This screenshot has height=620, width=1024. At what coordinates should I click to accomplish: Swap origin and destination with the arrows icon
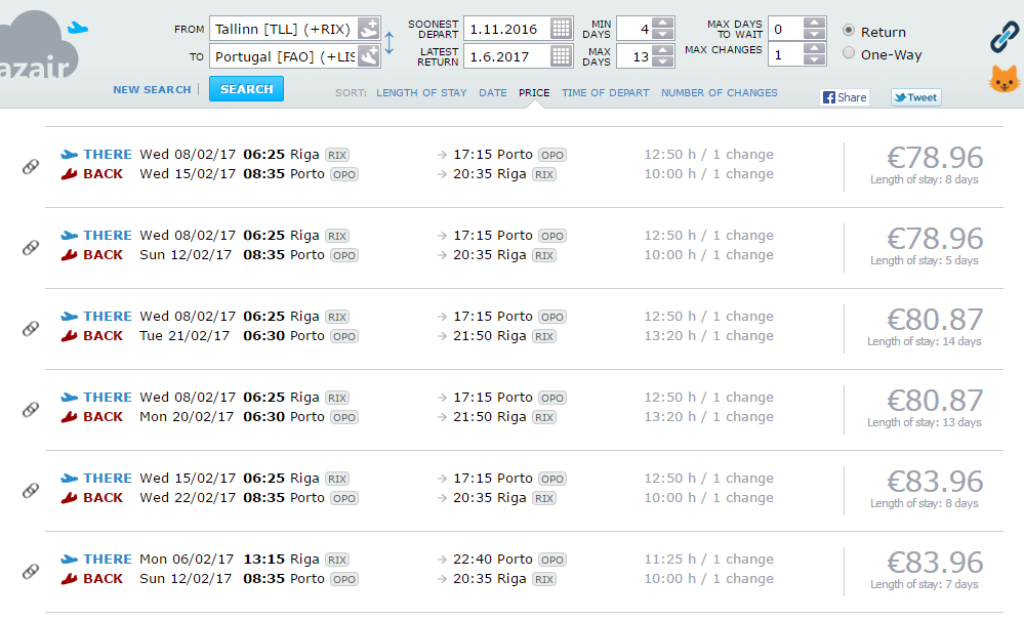pyautogui.click(x=390, y=42)
